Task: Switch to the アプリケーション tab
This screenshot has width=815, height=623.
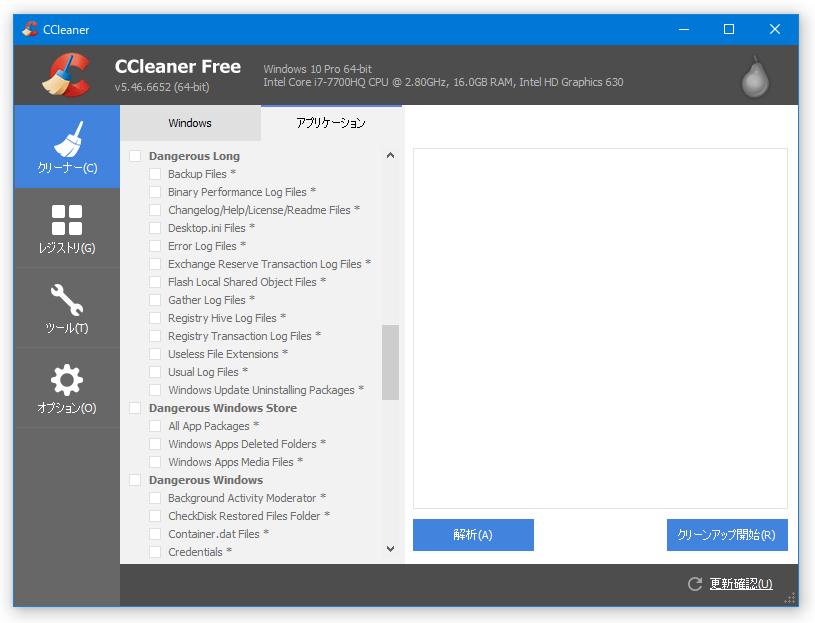Action: pos(331,123)
